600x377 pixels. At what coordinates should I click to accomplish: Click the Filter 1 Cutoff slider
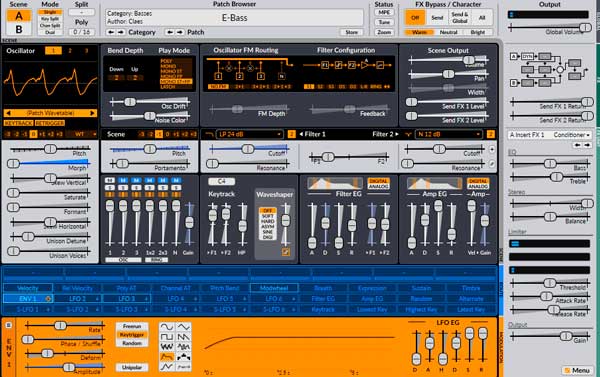pyautogui.click(x=248, y=149)
